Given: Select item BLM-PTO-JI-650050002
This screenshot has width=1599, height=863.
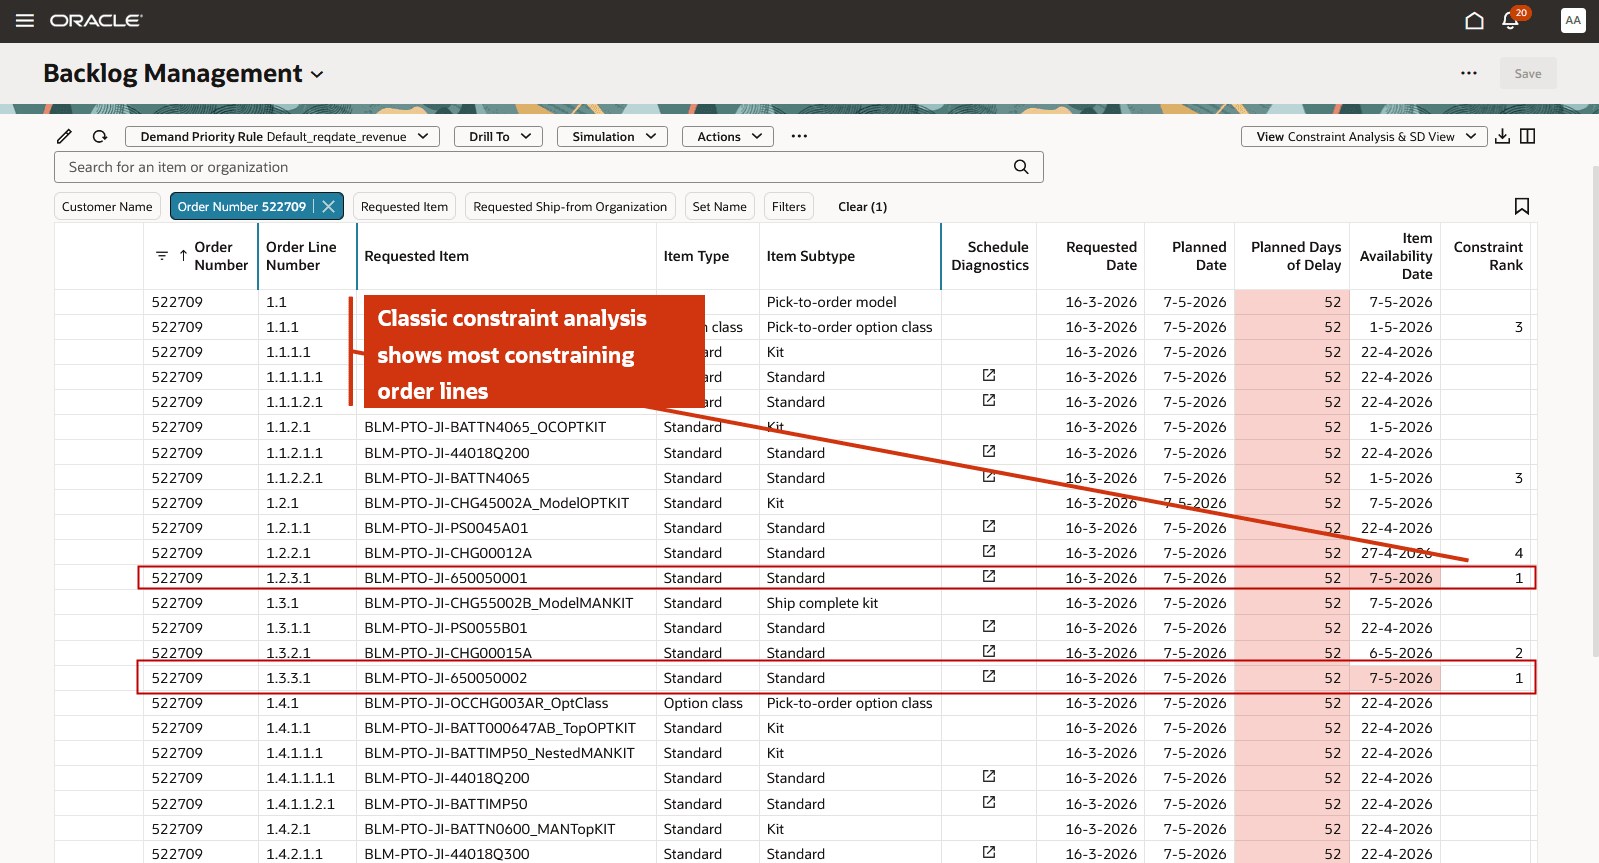Looking at the screenshot, I should (445, 677).
